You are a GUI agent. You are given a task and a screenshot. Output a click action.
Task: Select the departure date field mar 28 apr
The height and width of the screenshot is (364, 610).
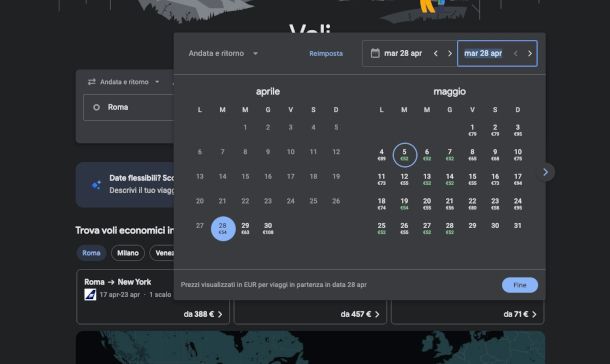403,53
